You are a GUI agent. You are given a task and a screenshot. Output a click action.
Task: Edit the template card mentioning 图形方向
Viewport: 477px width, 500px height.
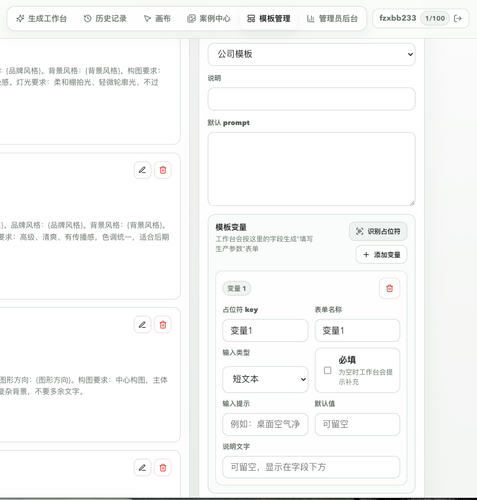point(142,325)
